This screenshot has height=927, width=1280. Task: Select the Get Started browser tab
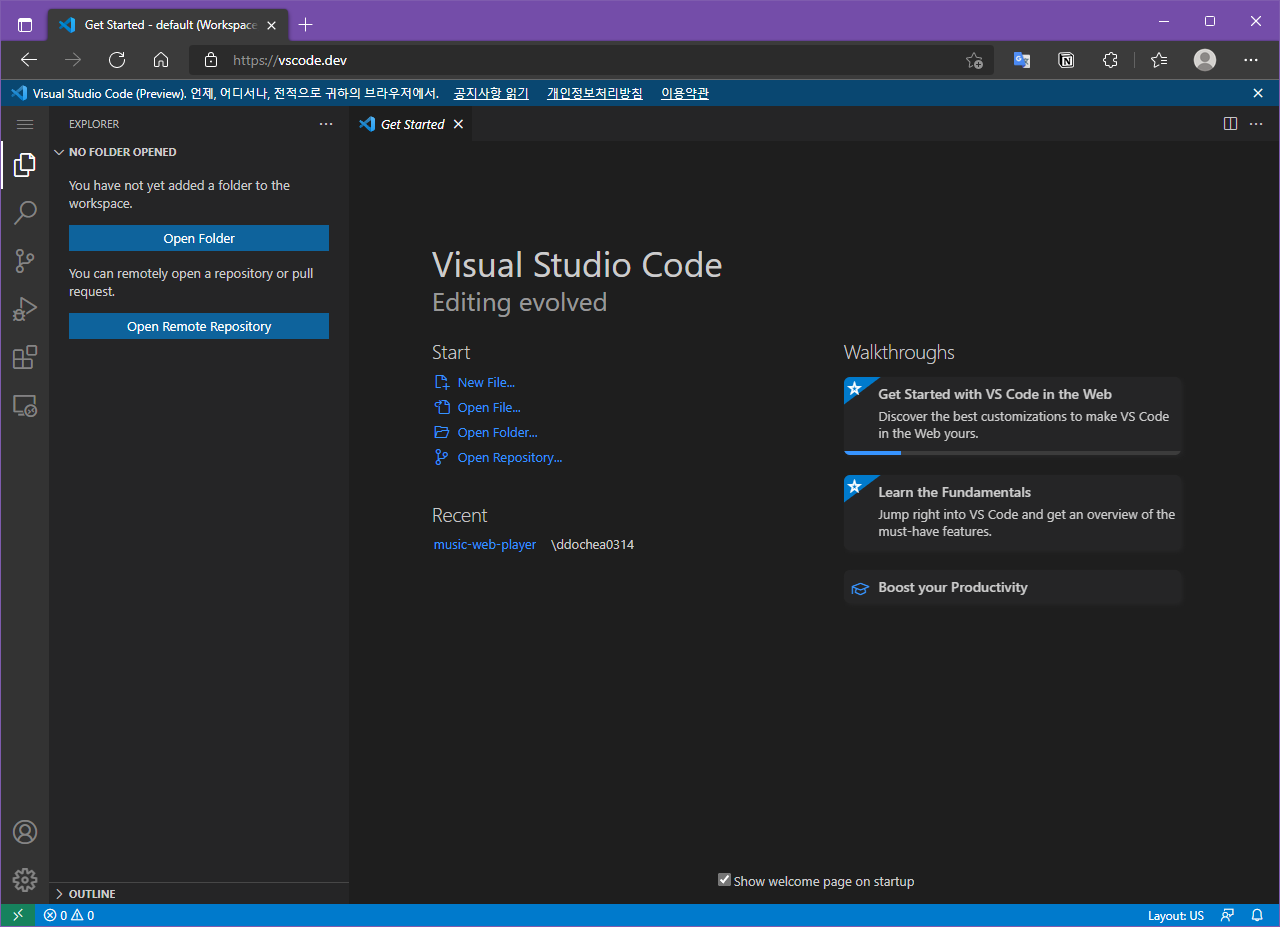(167, 24)
